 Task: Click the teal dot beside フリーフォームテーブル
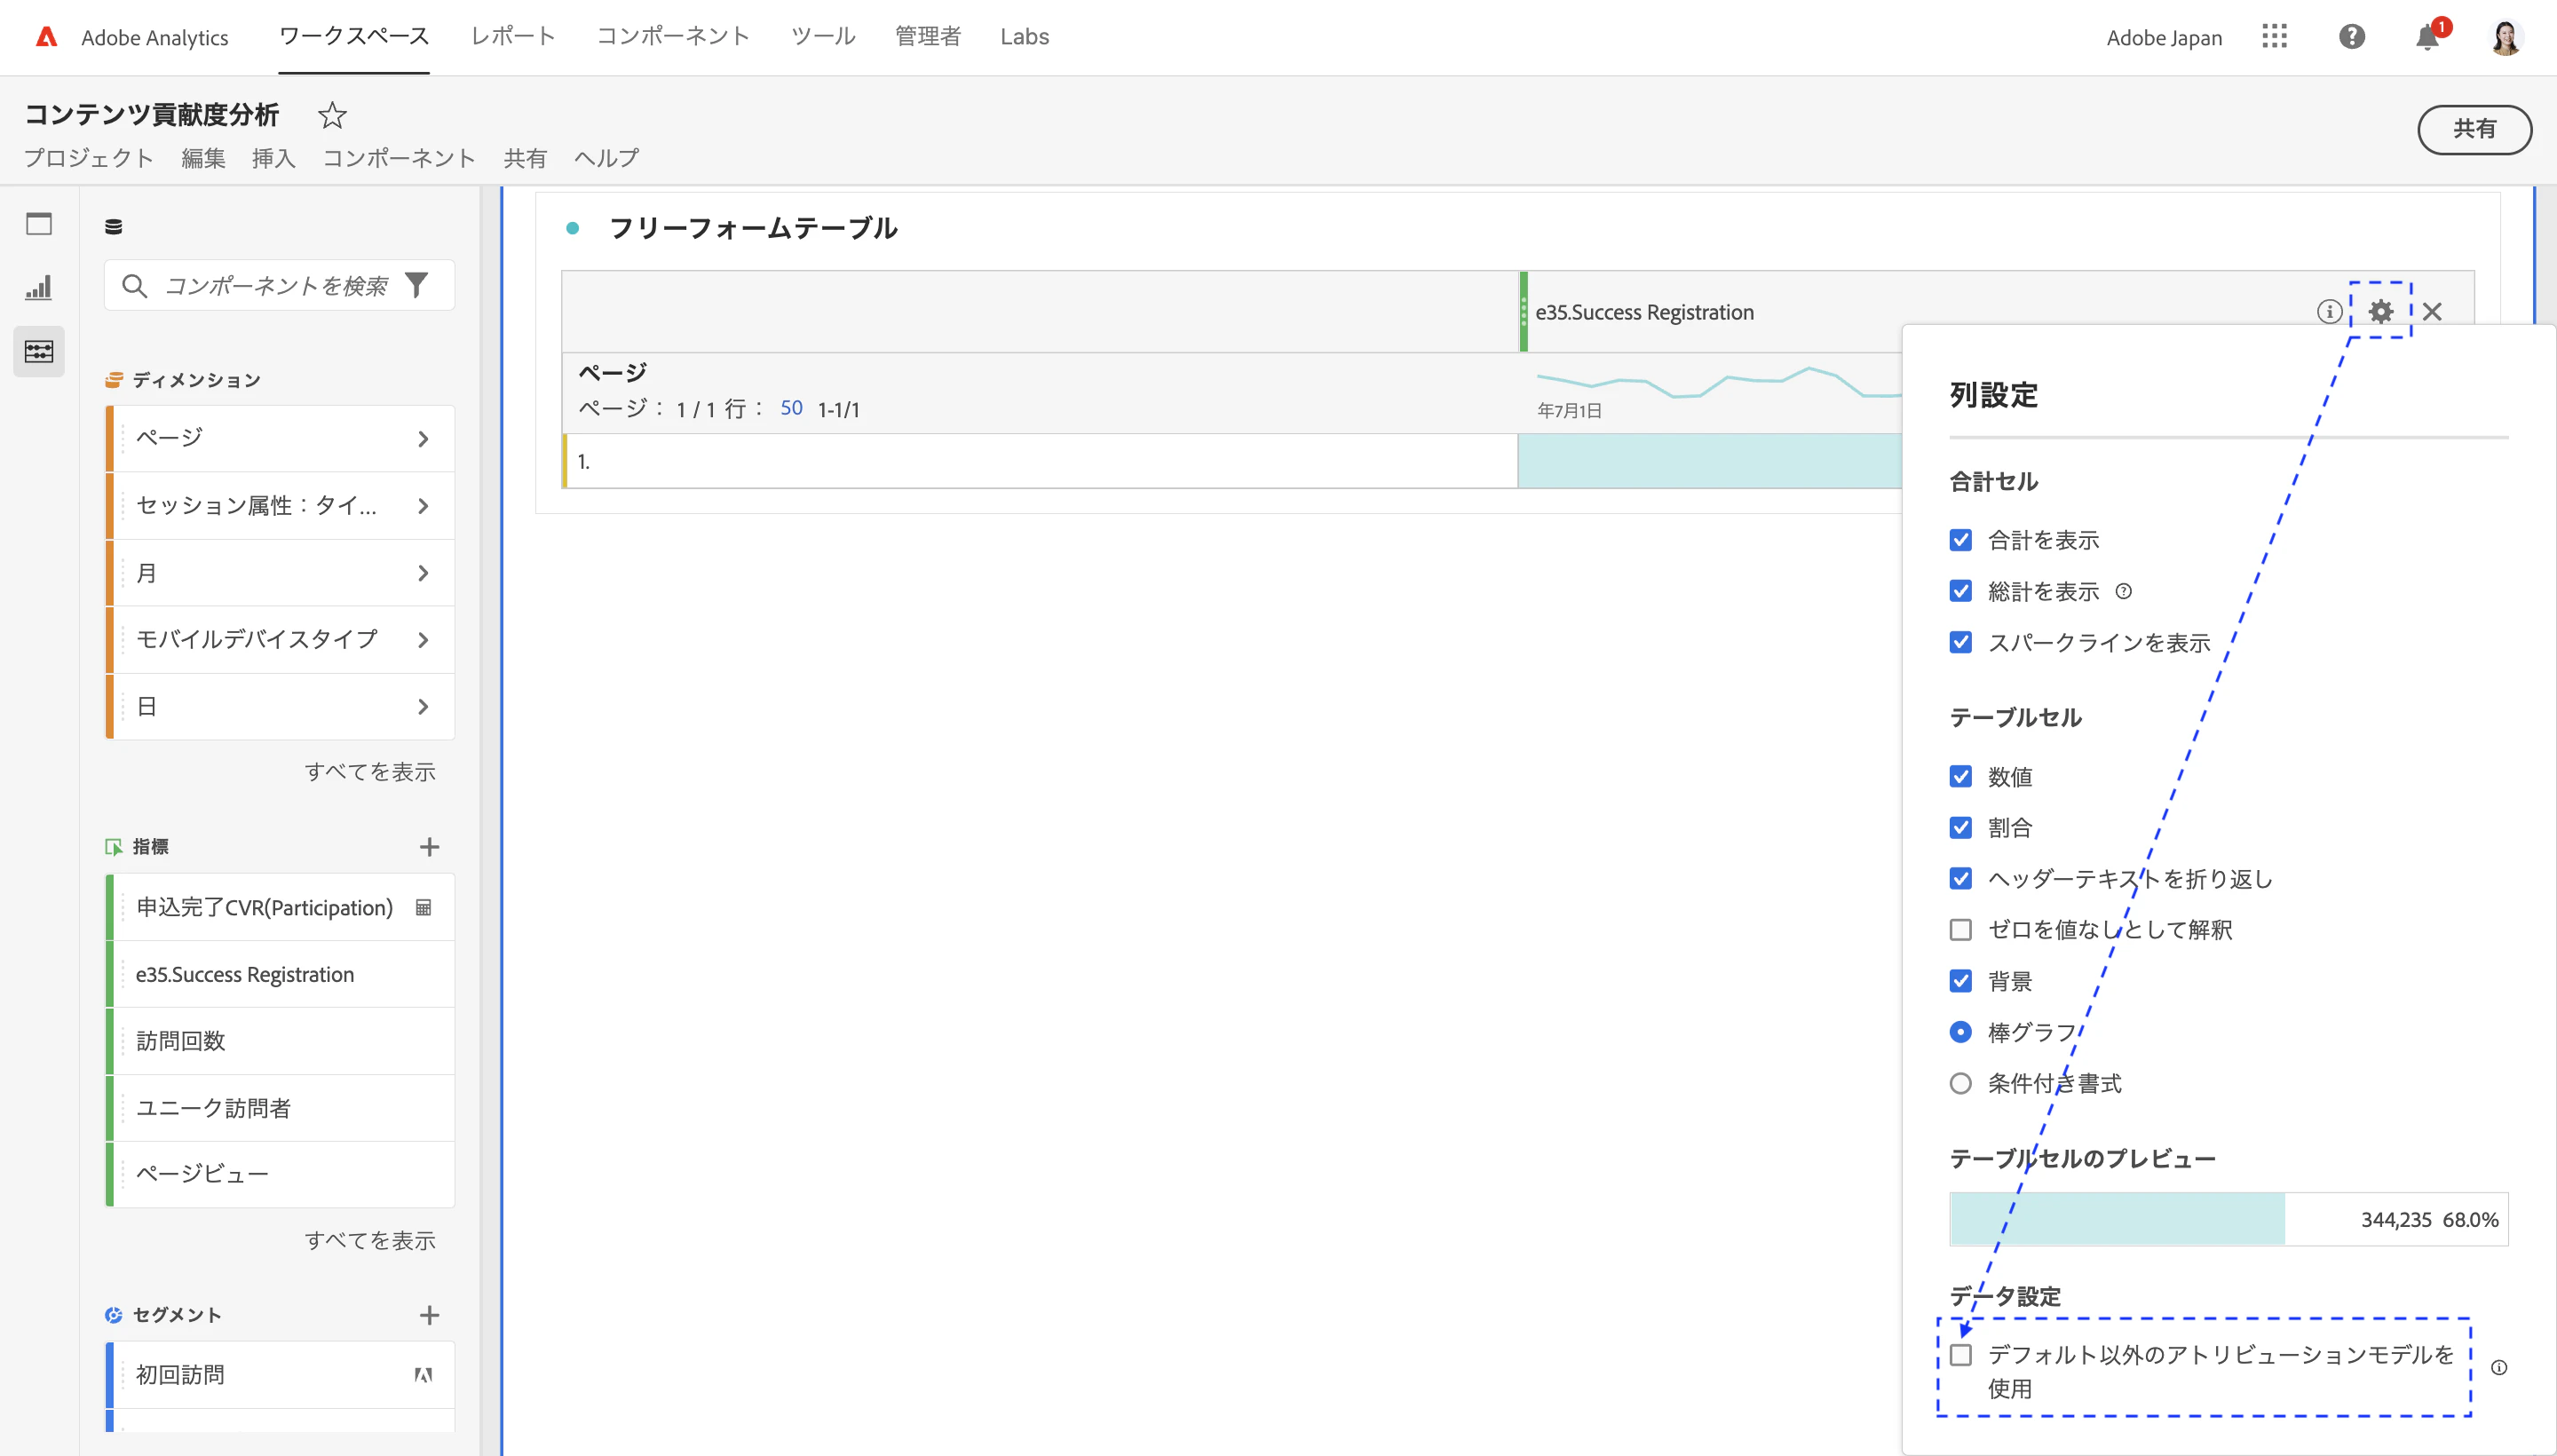(573, 228)
